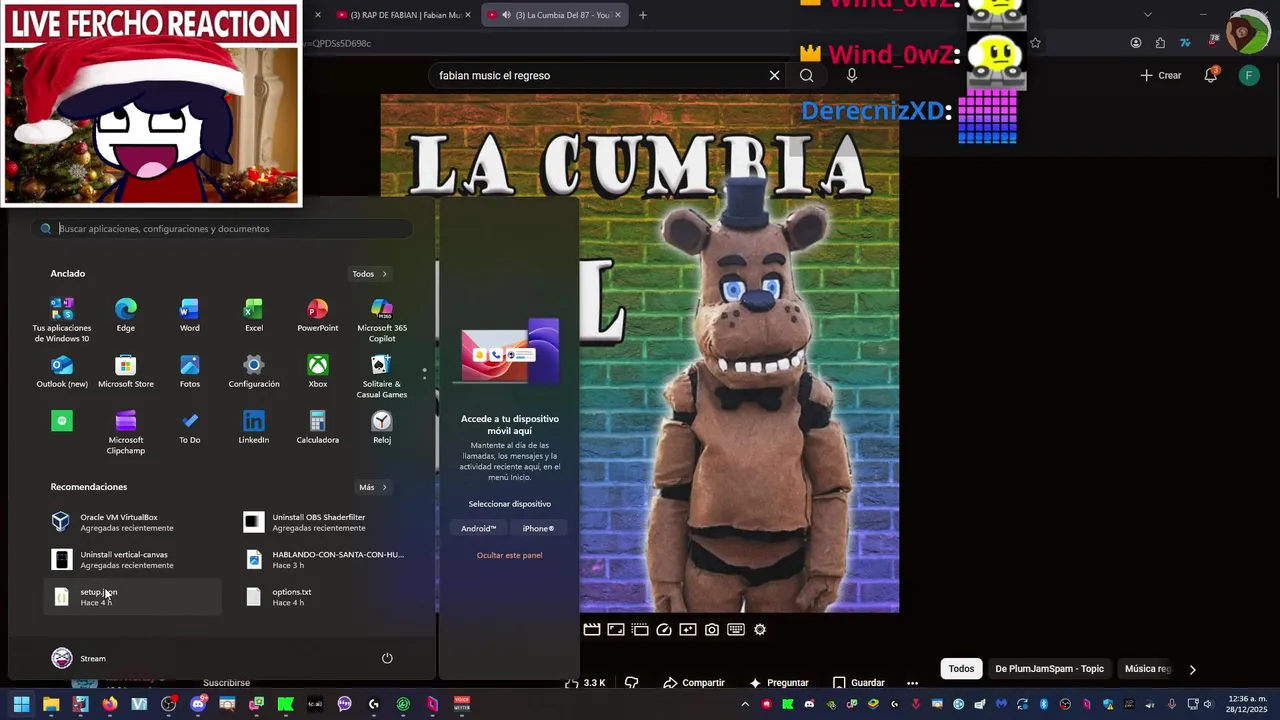
Task: Click the YouTube search magnifier button
Action: 807,75
